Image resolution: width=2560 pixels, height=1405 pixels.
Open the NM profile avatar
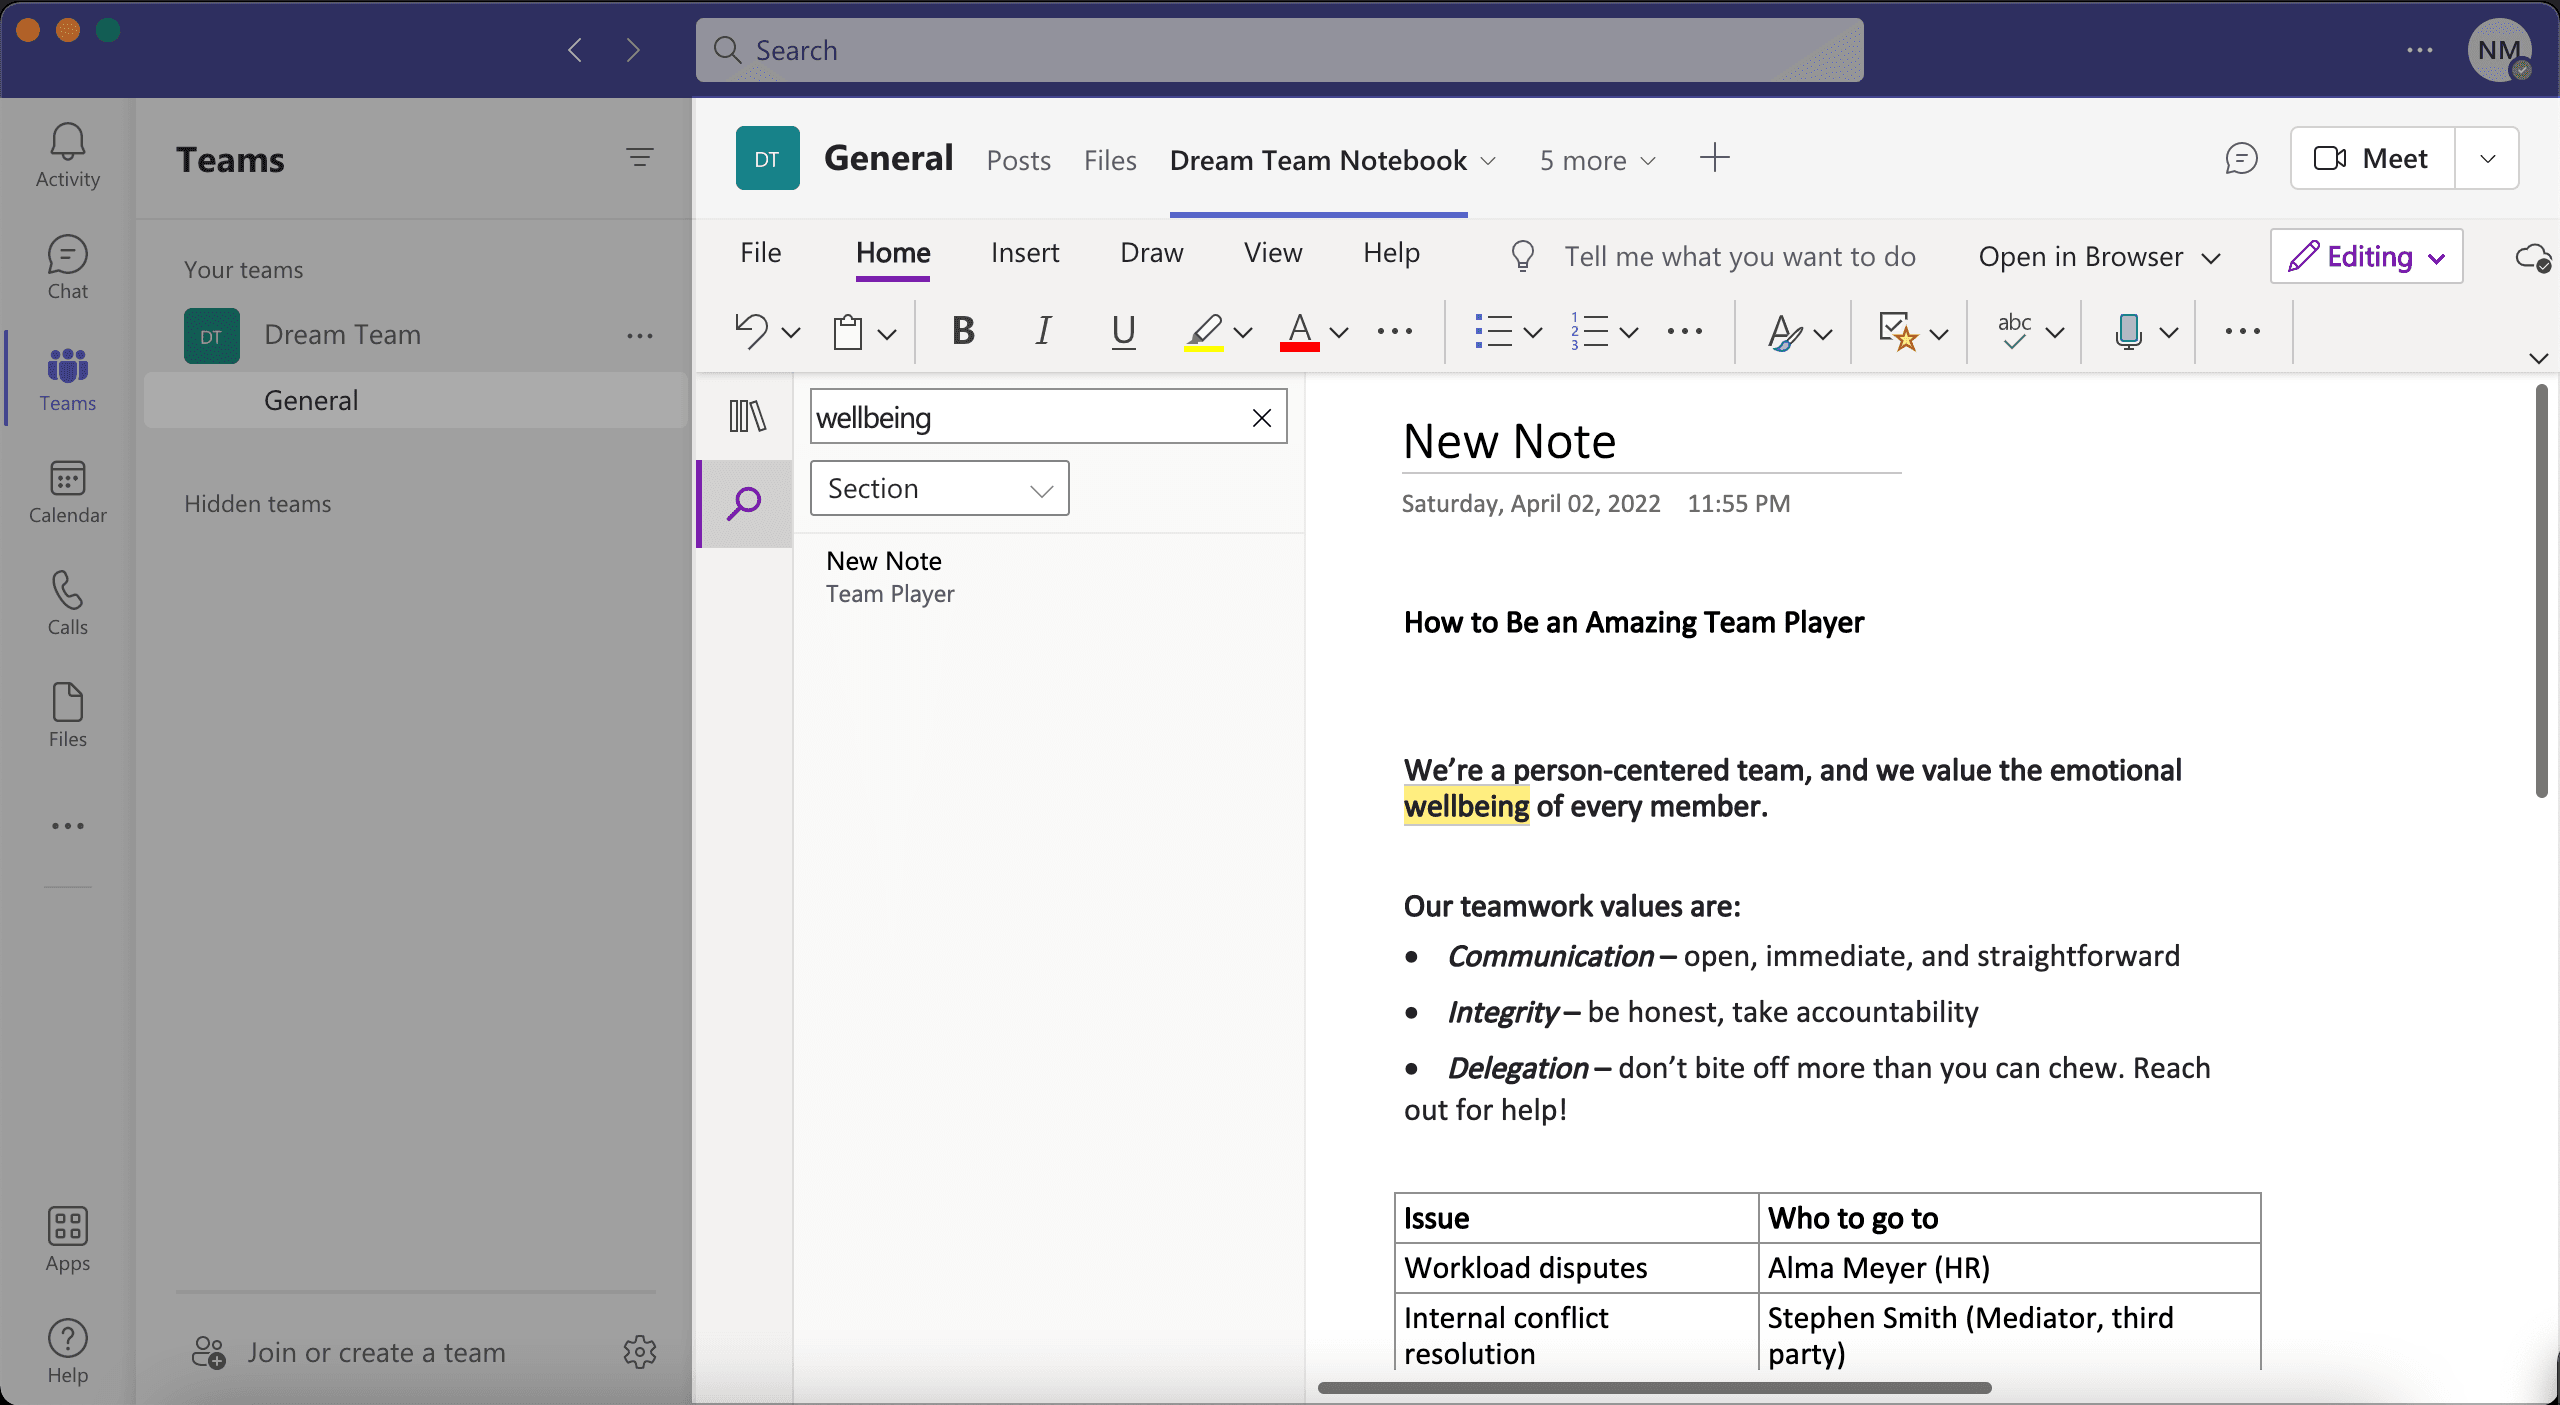[x=2498, y=50]
